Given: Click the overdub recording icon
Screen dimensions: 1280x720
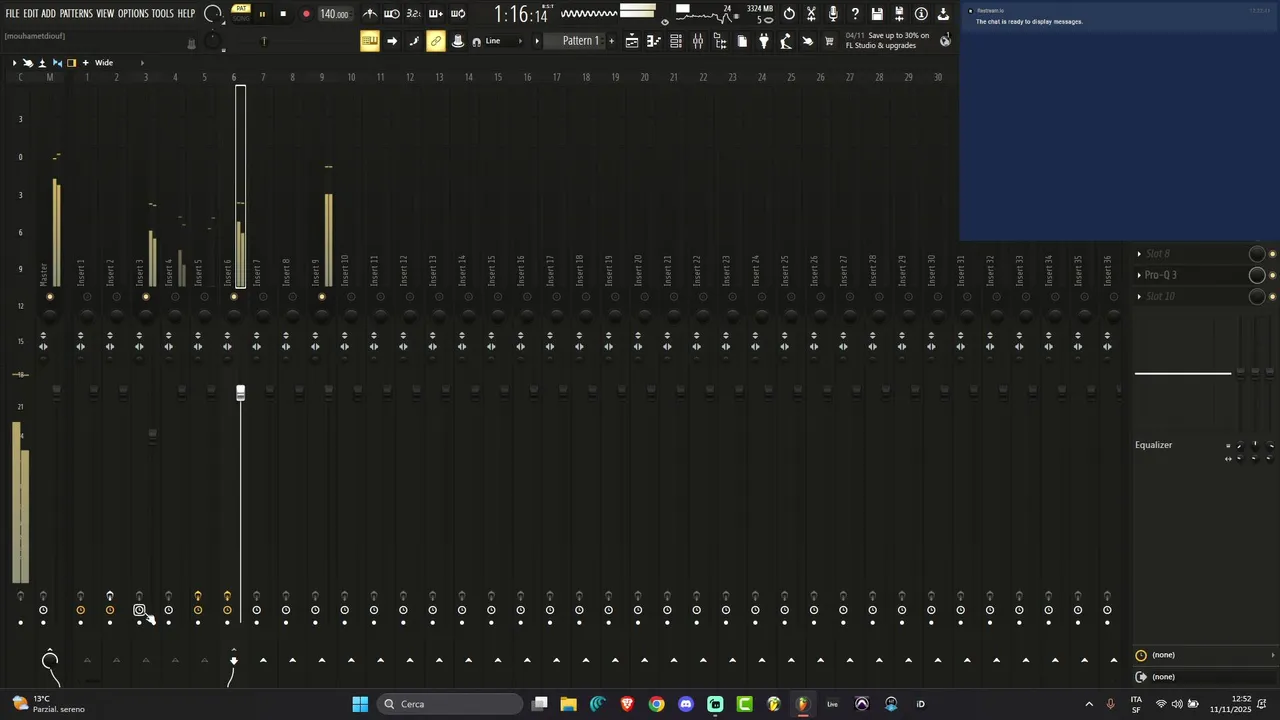Looking at the screenshot, I should point(436,14).
